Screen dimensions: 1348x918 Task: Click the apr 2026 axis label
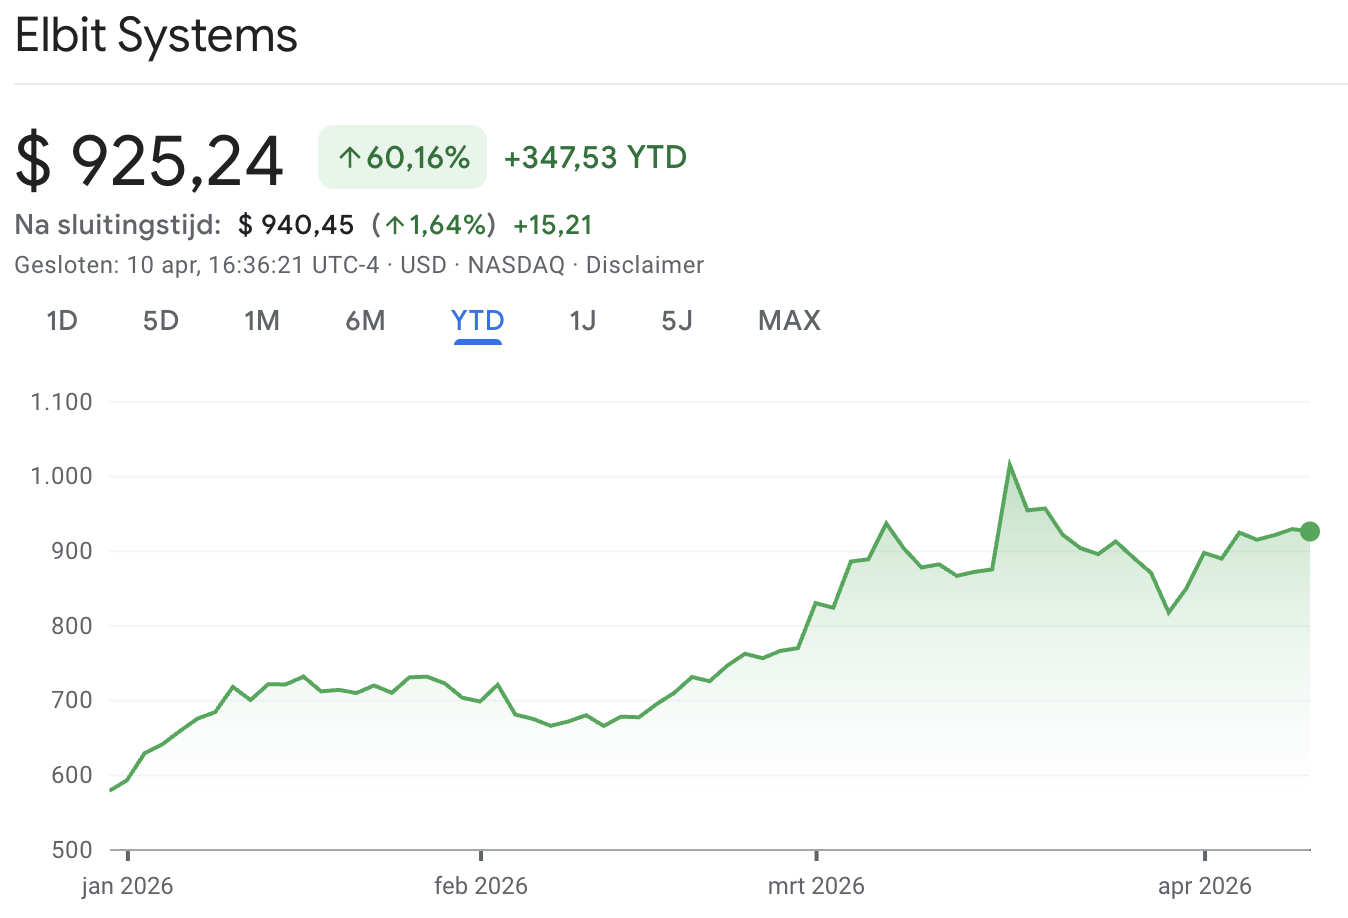click(1205, 886)
